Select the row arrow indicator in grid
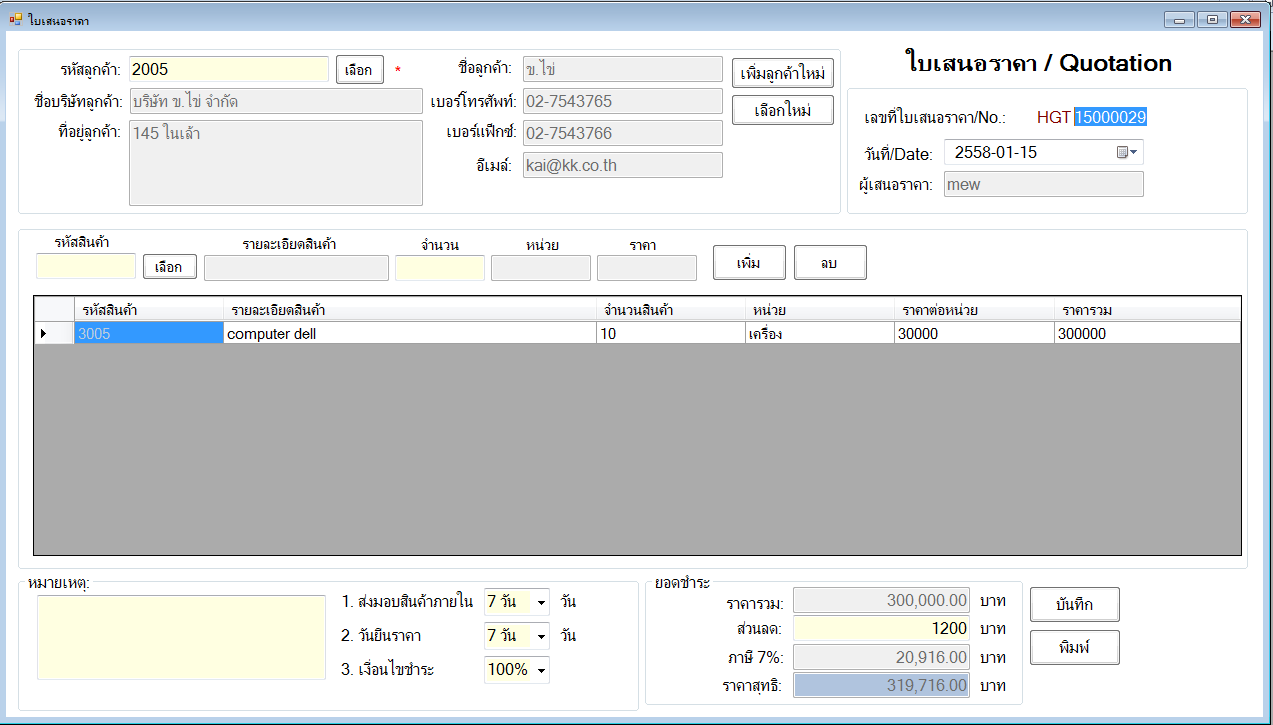This screenshot has height=725, width=1273. pyautogui.click(x=44, y=334)
